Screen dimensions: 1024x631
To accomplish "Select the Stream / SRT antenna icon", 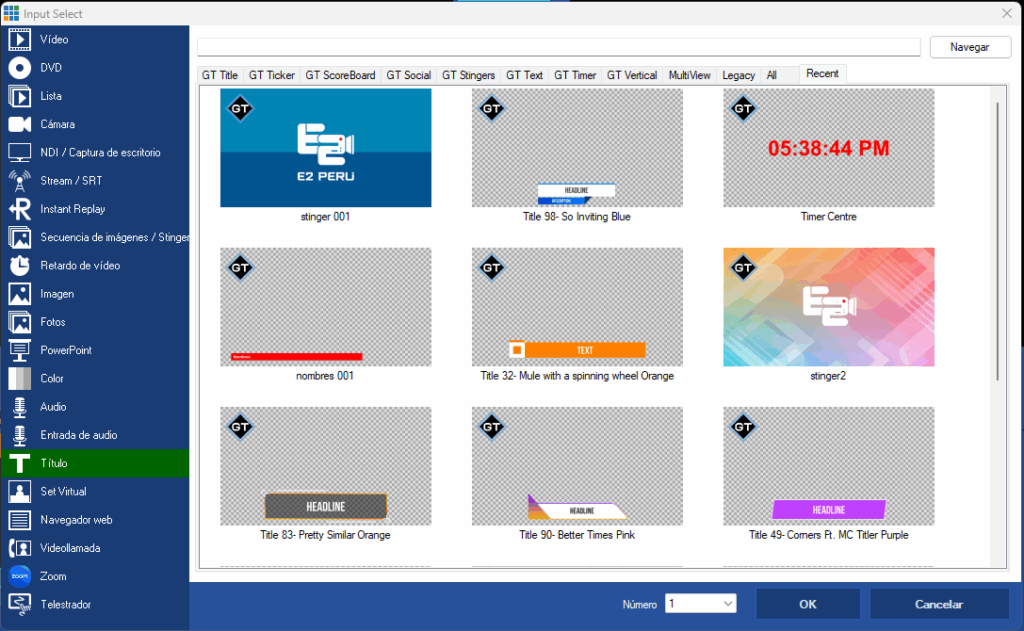I will click(20, 181).
